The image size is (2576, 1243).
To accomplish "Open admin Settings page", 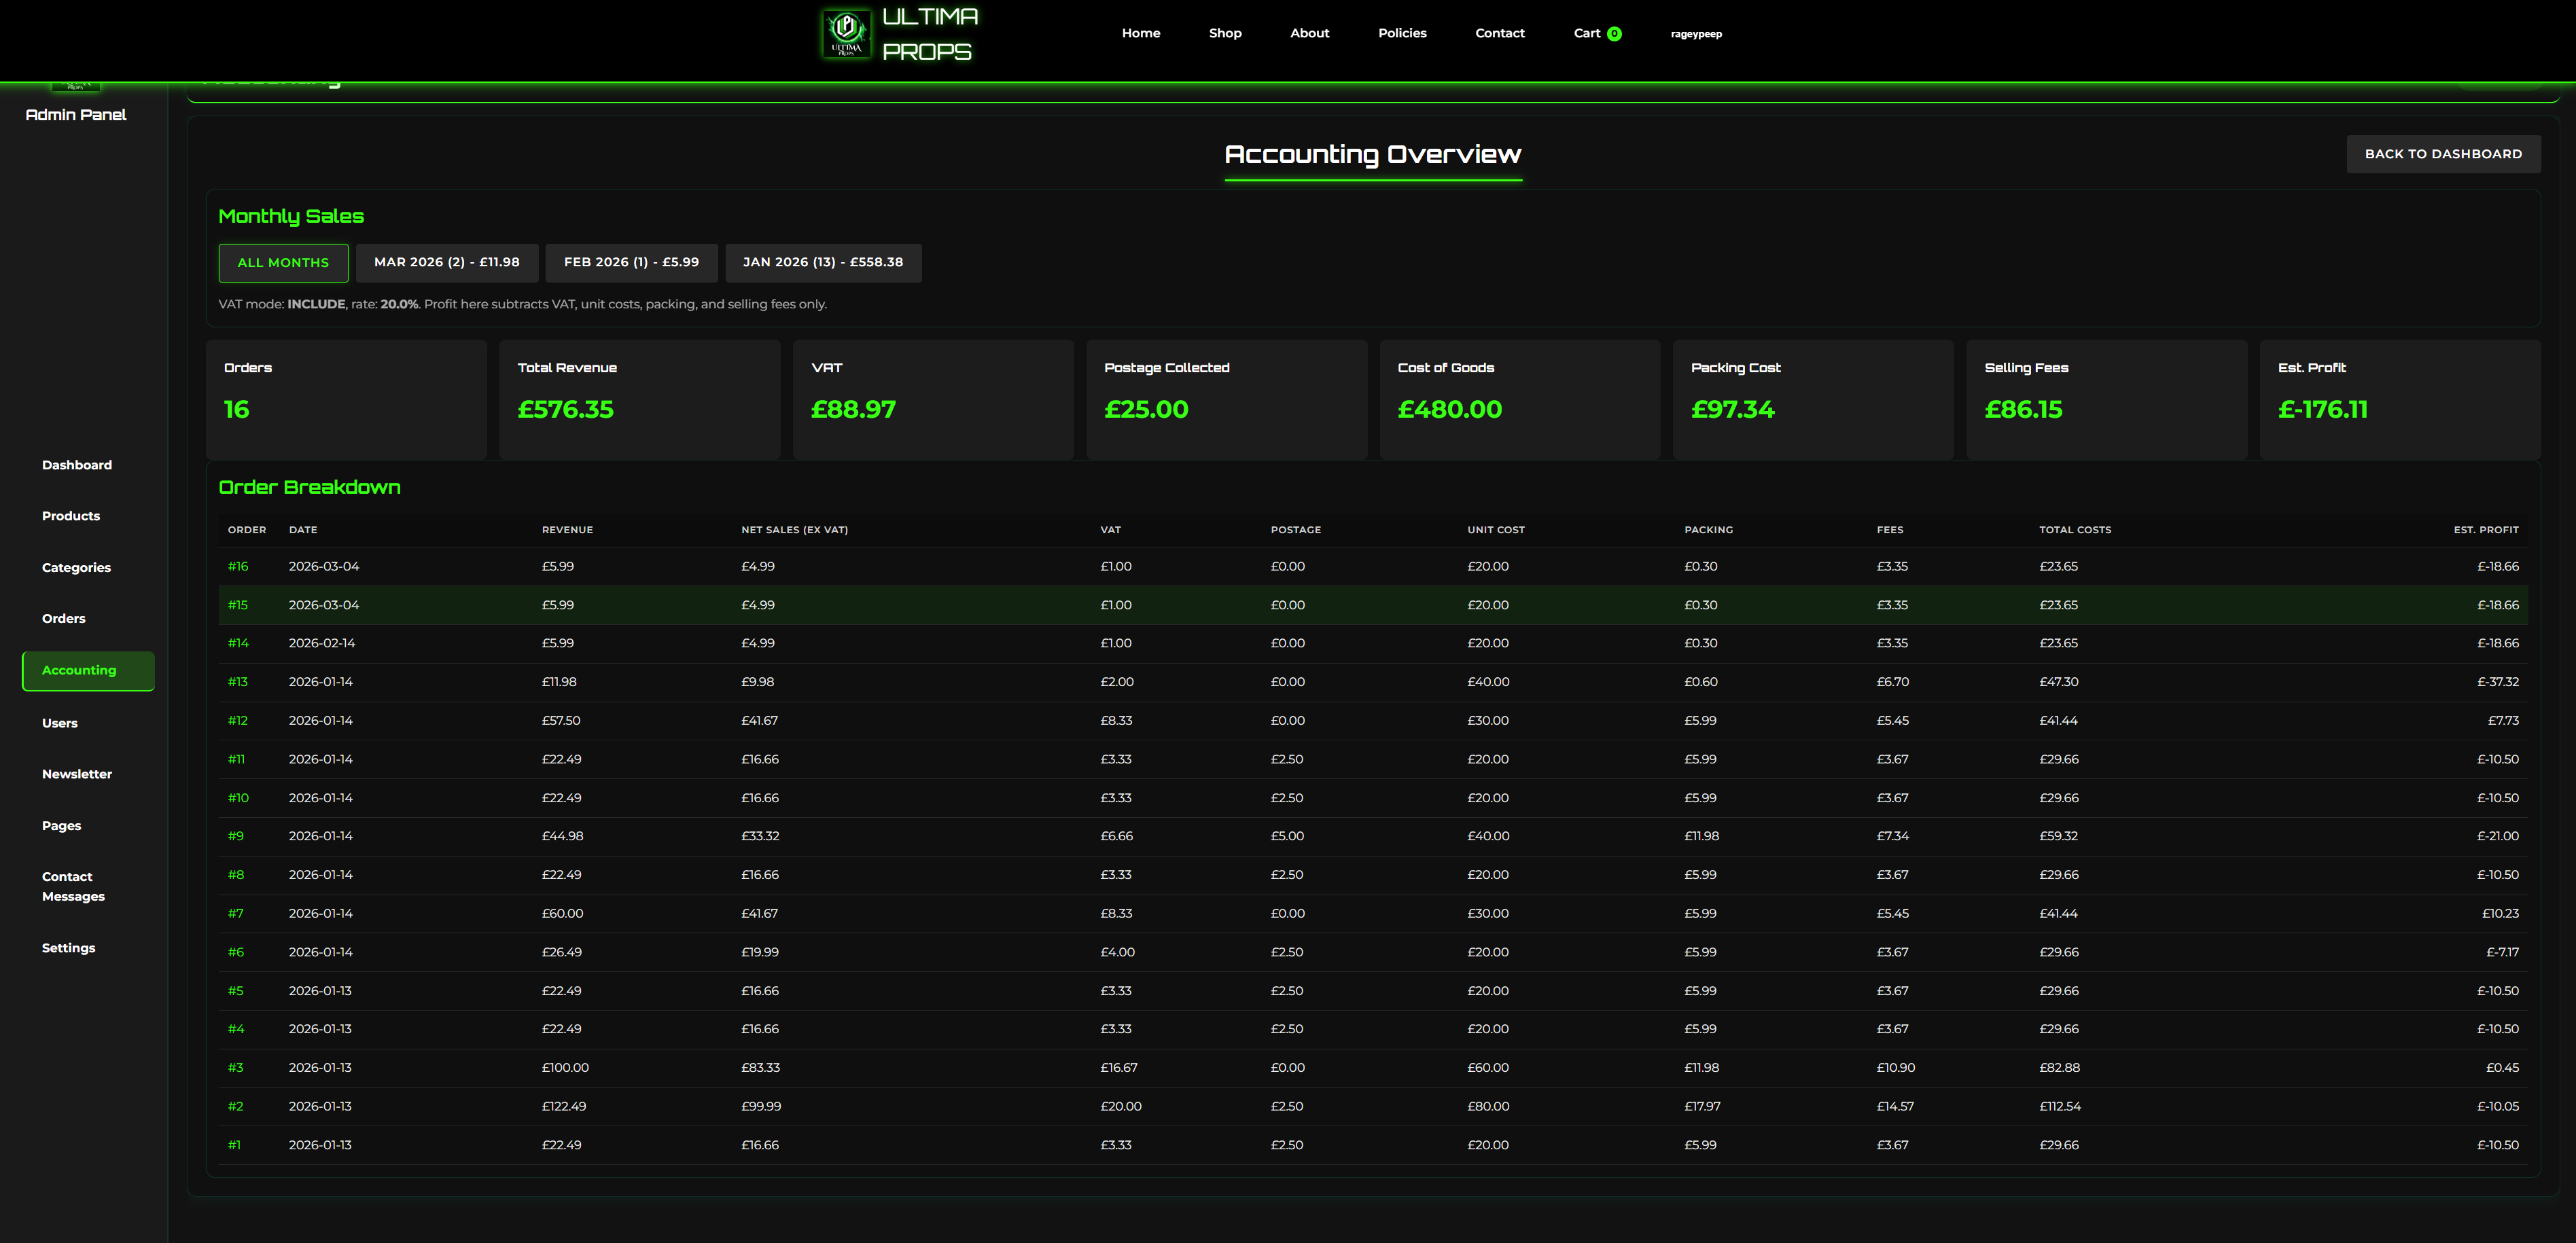I will [x=69, y=948].
